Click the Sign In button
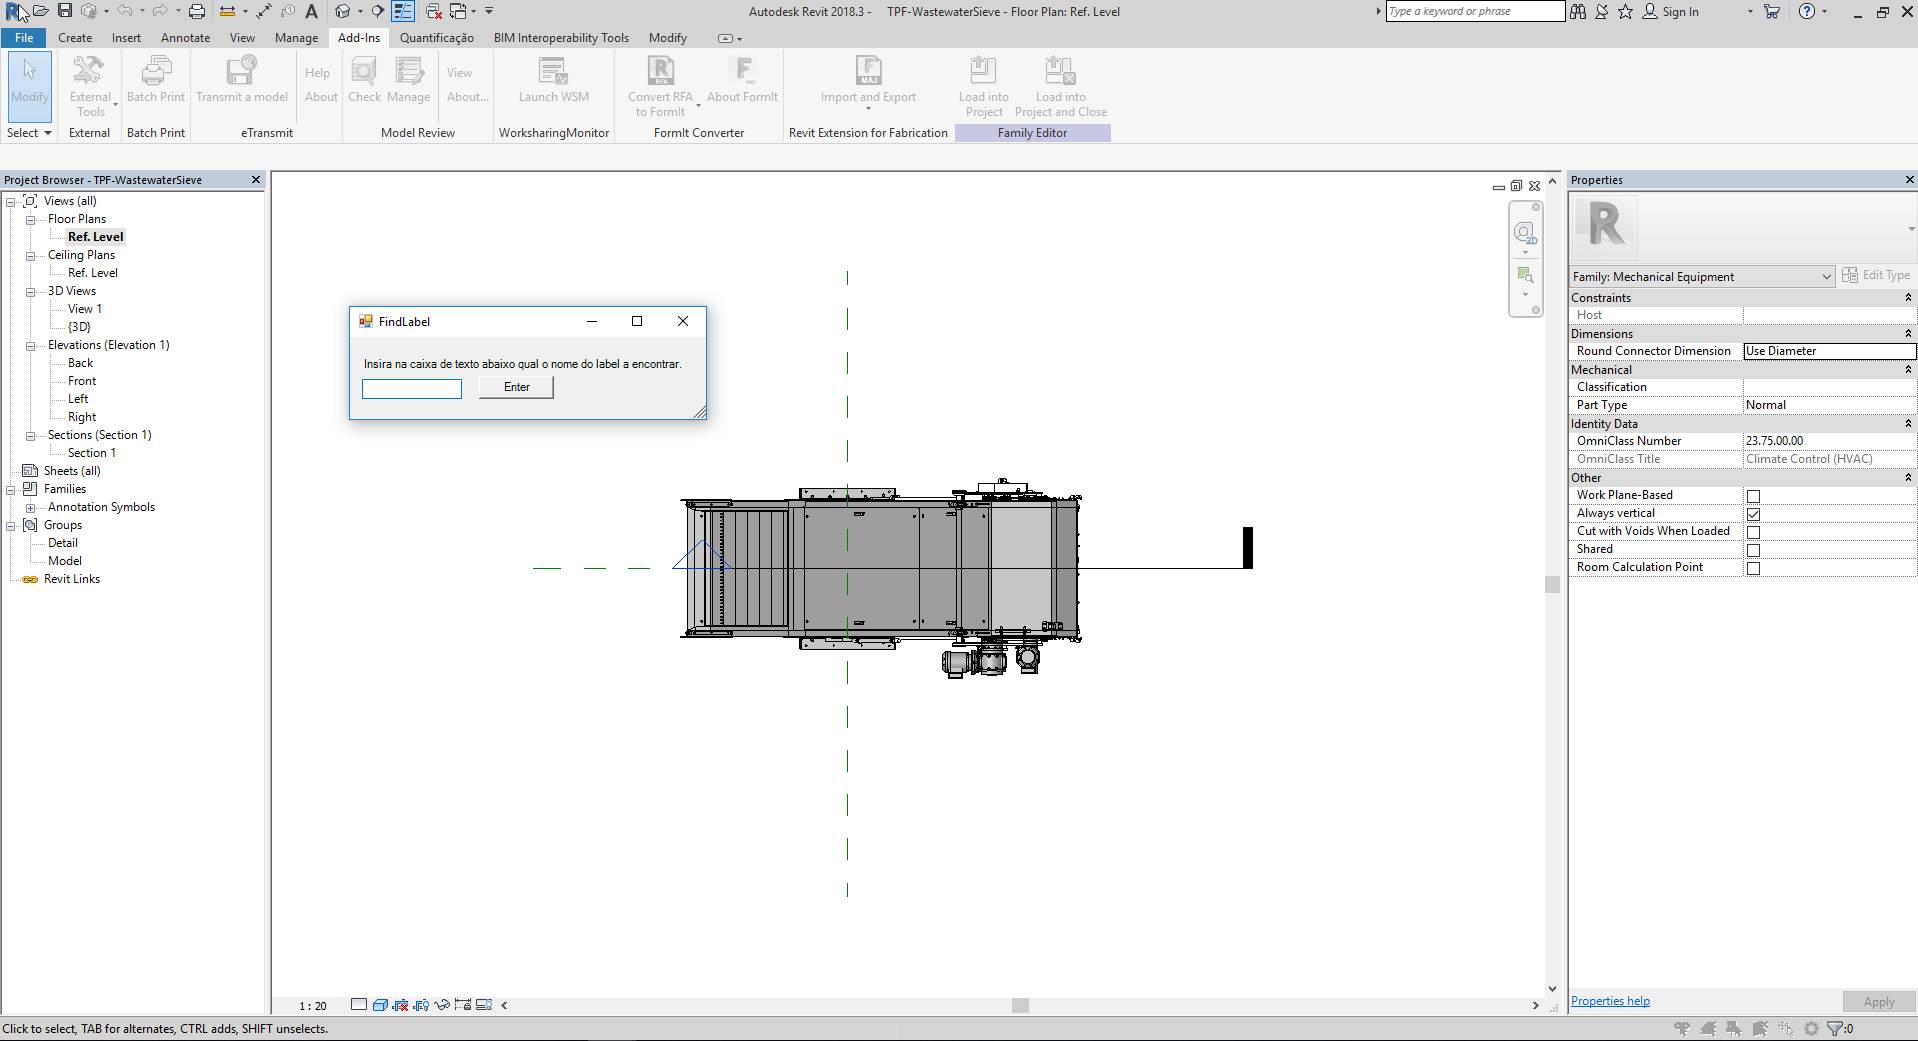The width and height of the screenshot is (1918, 1041). (x=1671, y=12)
